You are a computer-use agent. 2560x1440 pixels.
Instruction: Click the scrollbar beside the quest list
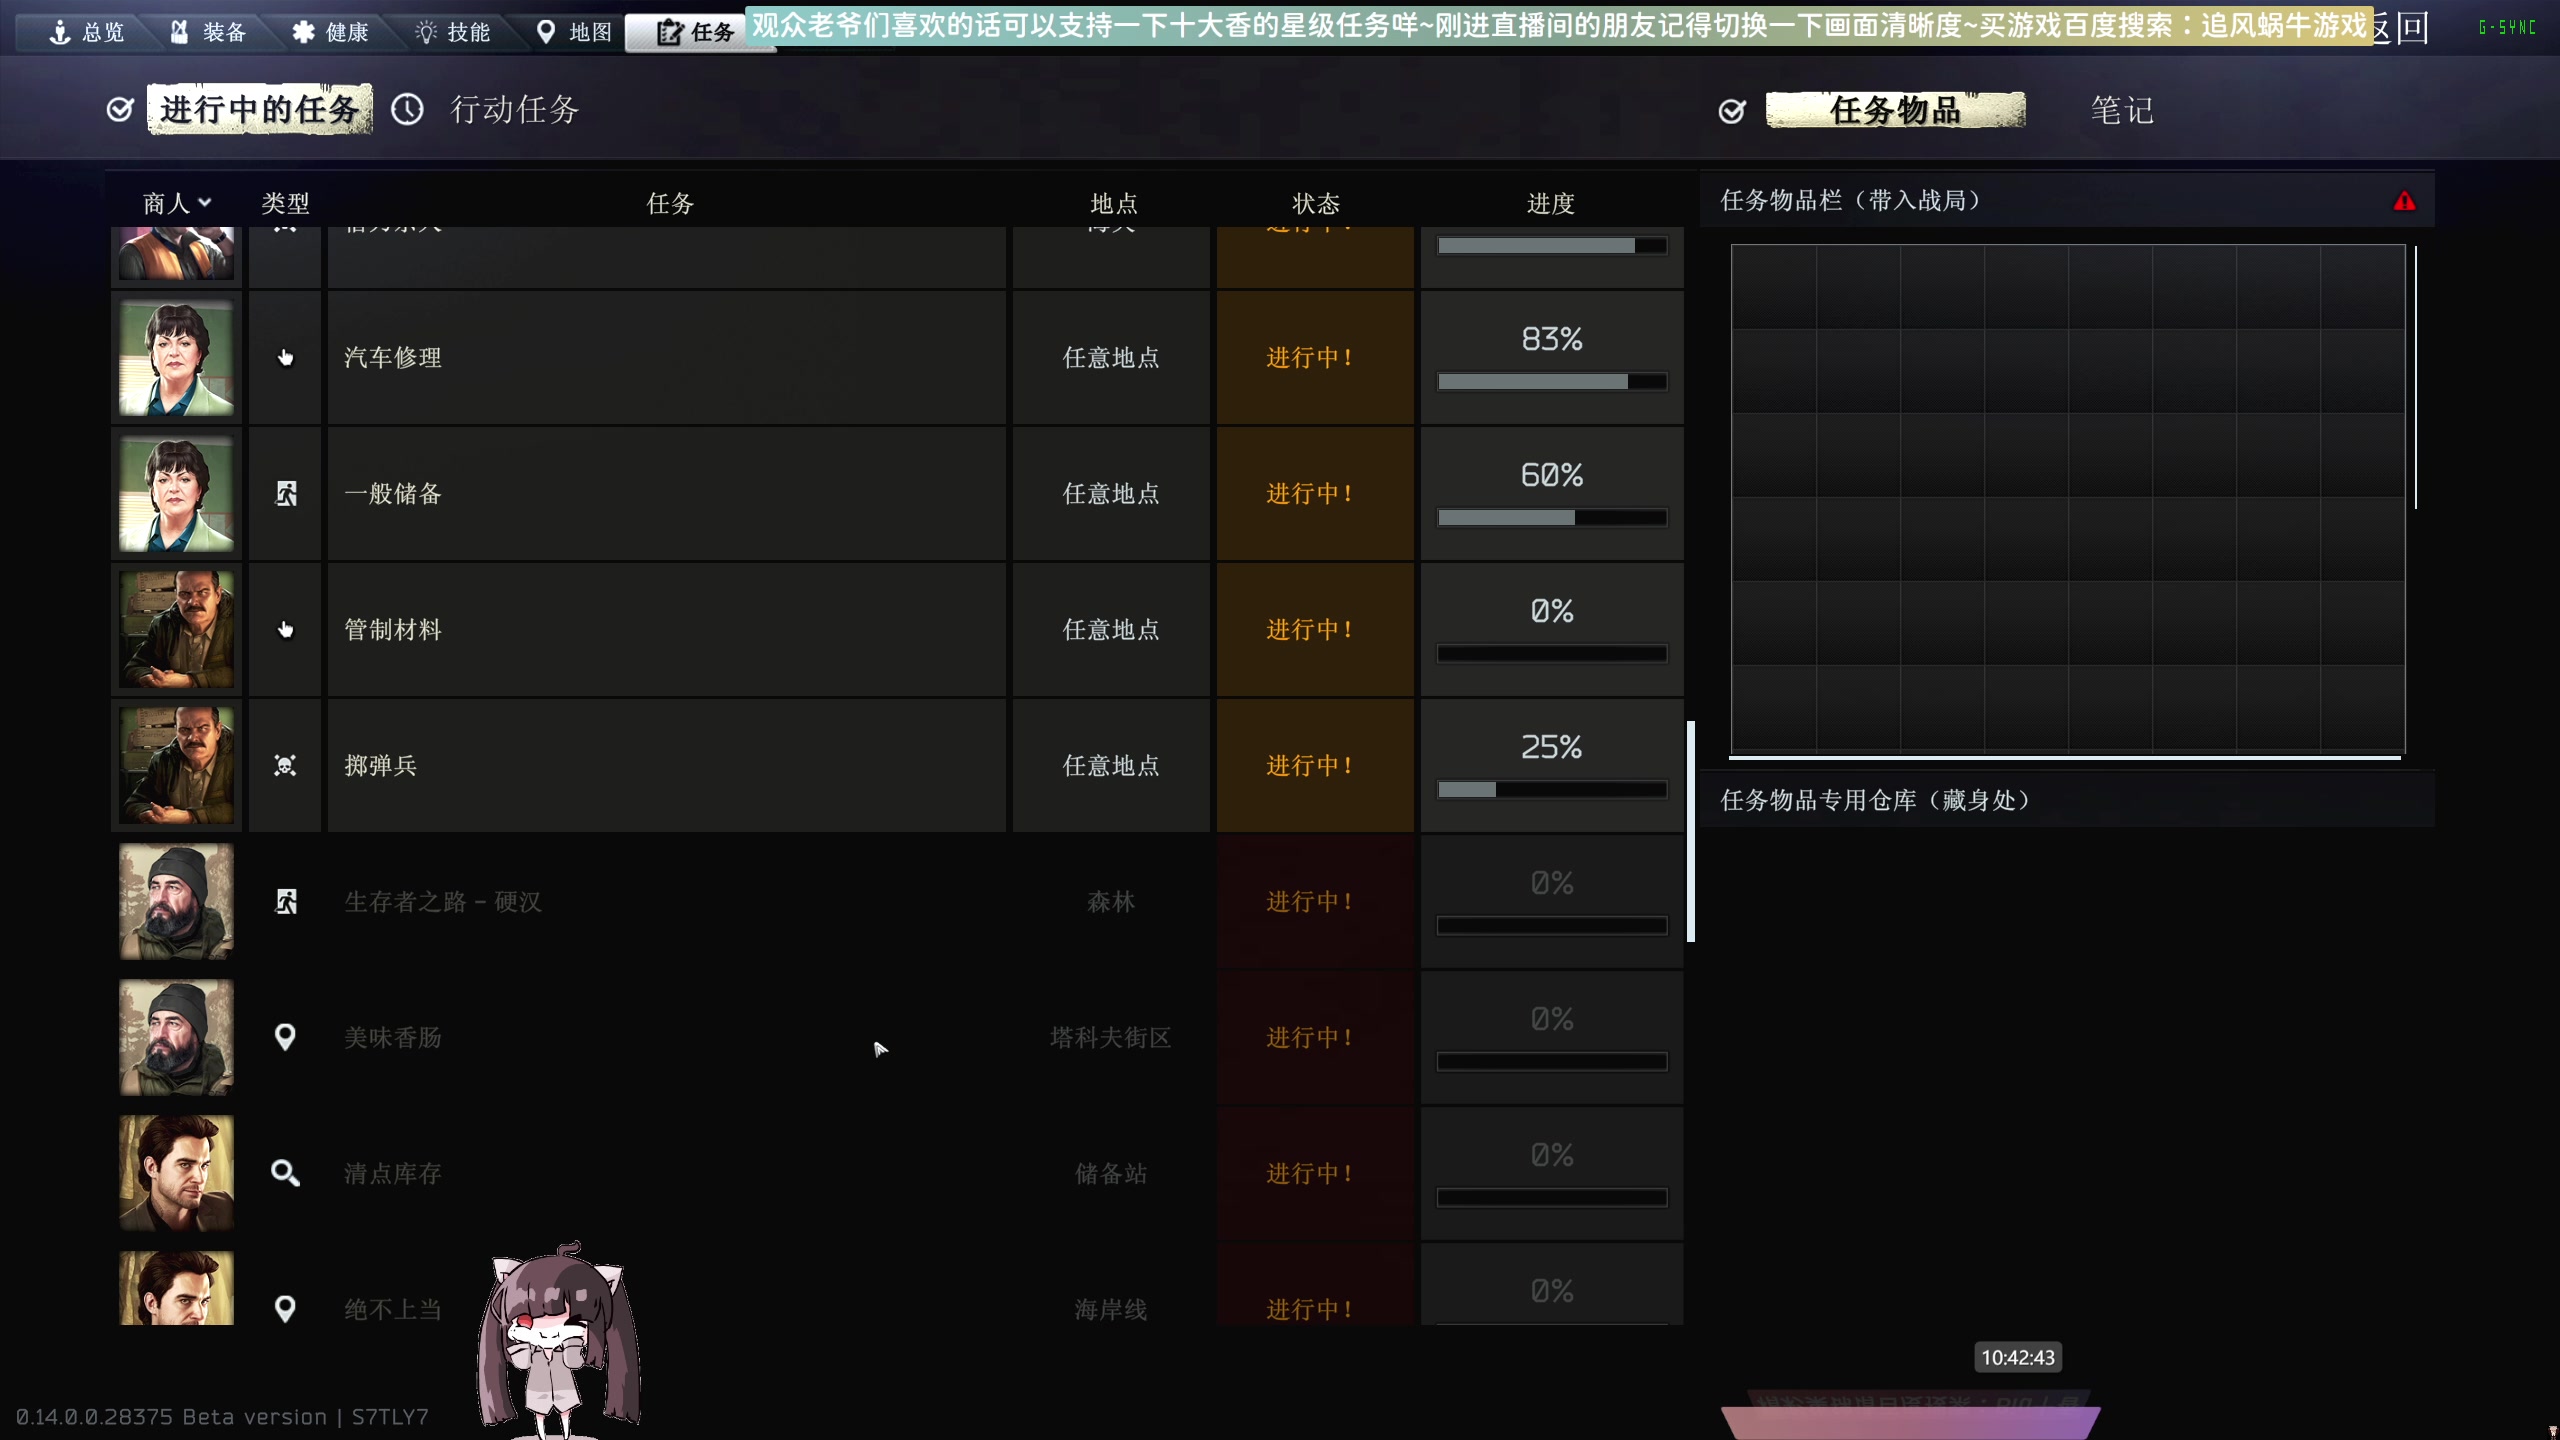tap(1690, 820)
